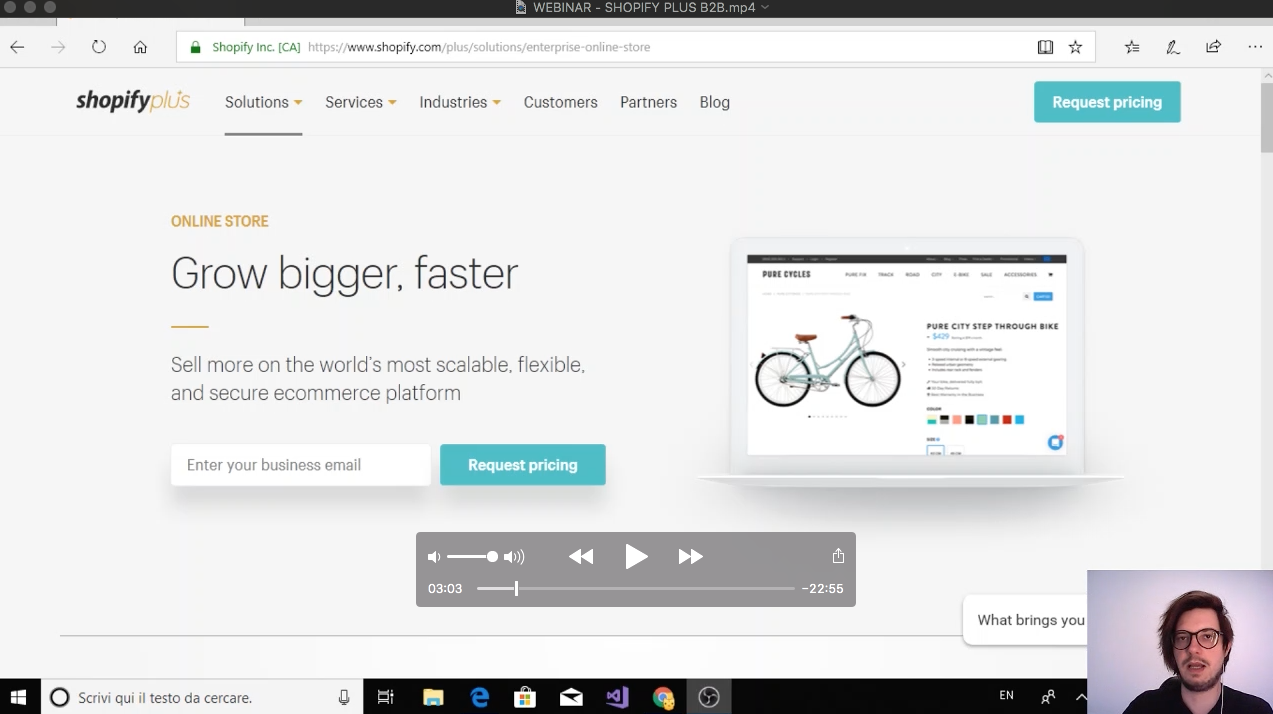Screen dimensions: 1273x714
Task: Click header Request pricing button
Action: (1107, 102)
